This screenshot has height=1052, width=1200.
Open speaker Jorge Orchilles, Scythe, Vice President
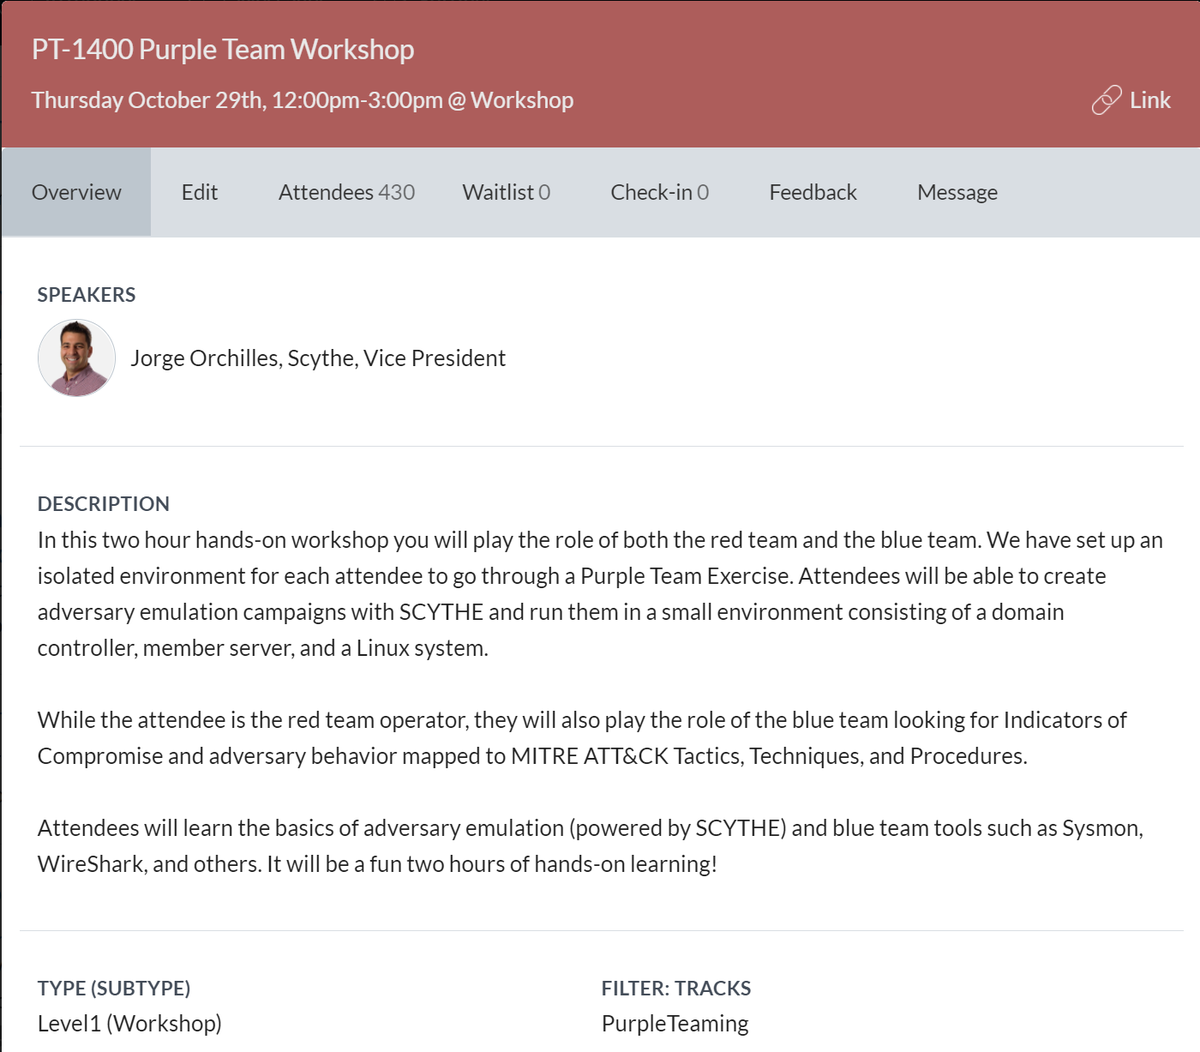coord(318,358)
